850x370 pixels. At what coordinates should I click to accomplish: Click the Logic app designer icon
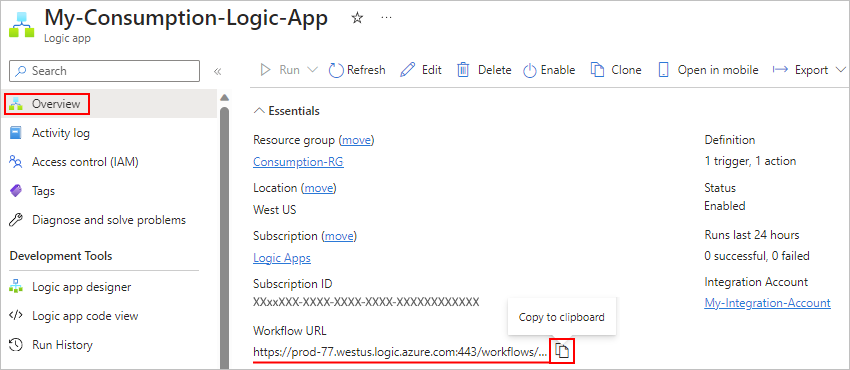[16, 287]
